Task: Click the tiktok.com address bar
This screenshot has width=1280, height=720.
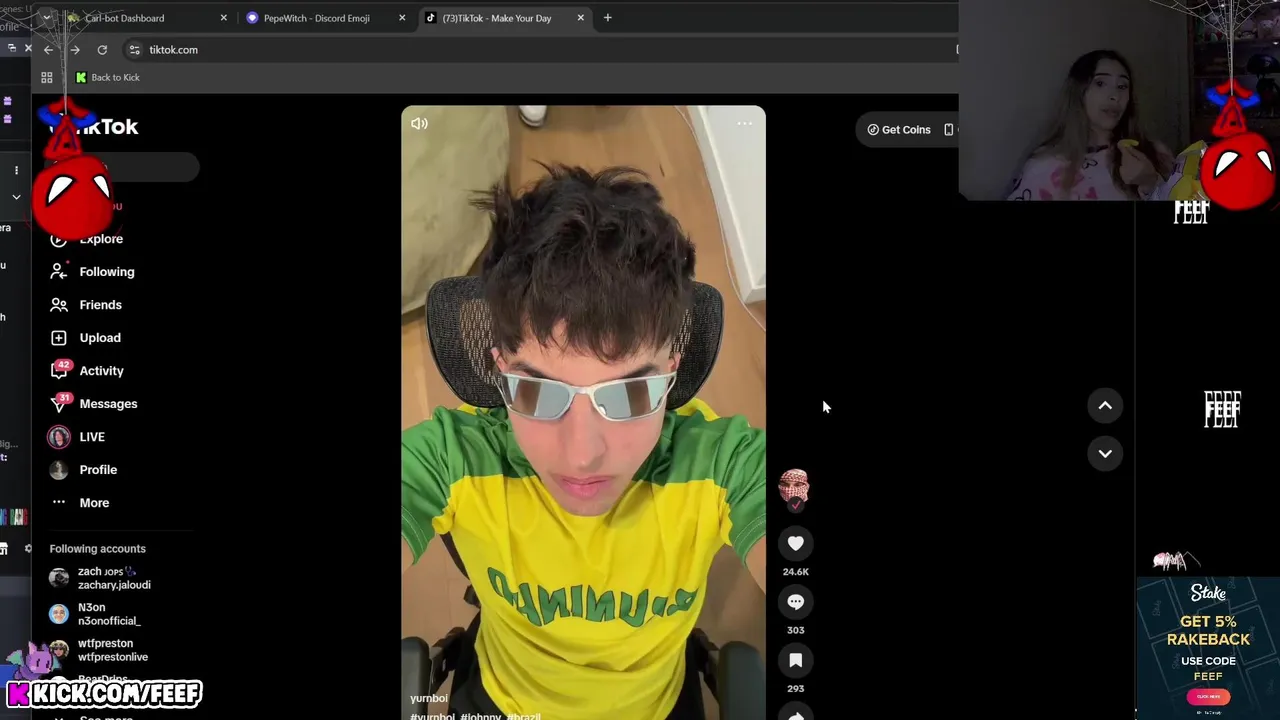Action: (540, 50)
